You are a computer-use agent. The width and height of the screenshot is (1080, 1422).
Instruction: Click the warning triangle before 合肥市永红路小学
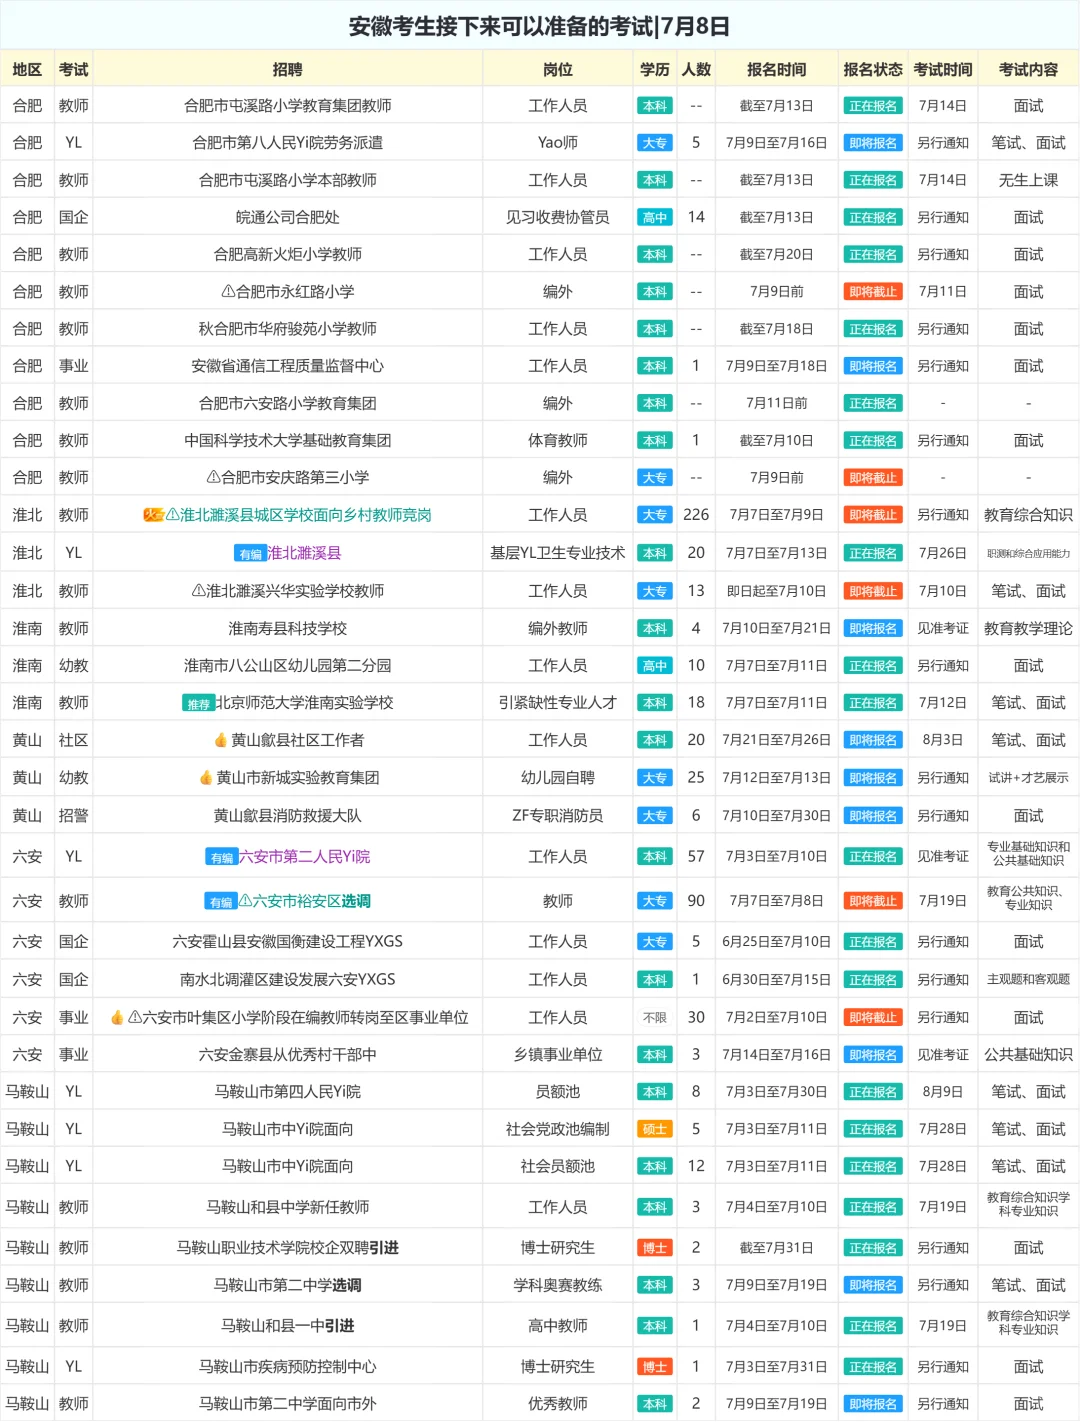coord(228,292)
